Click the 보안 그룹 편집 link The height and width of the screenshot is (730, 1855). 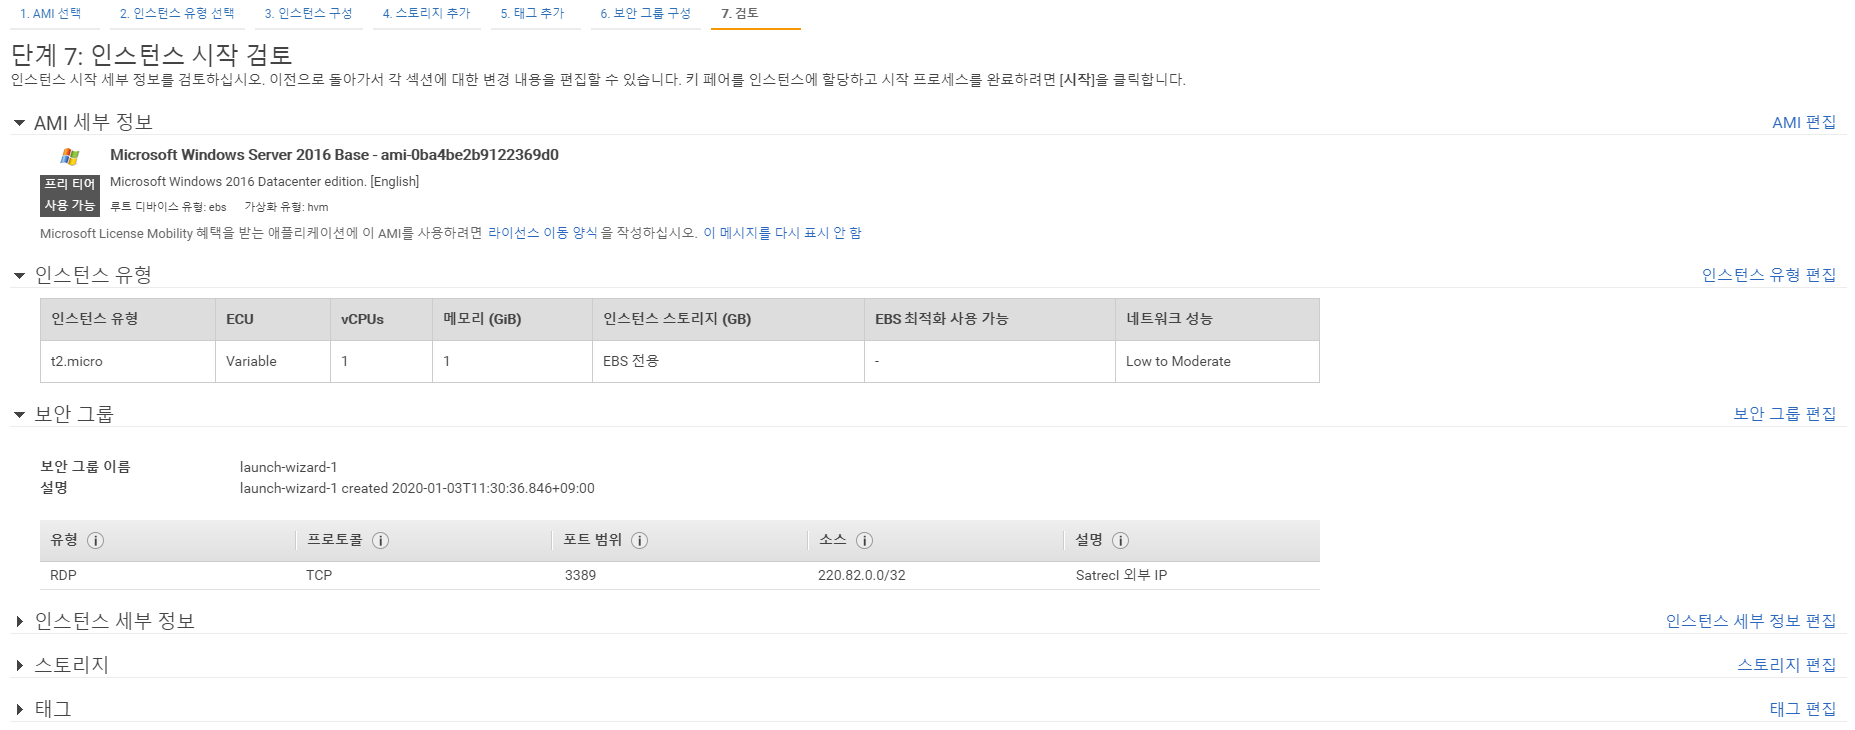(x=1784, y=413)
